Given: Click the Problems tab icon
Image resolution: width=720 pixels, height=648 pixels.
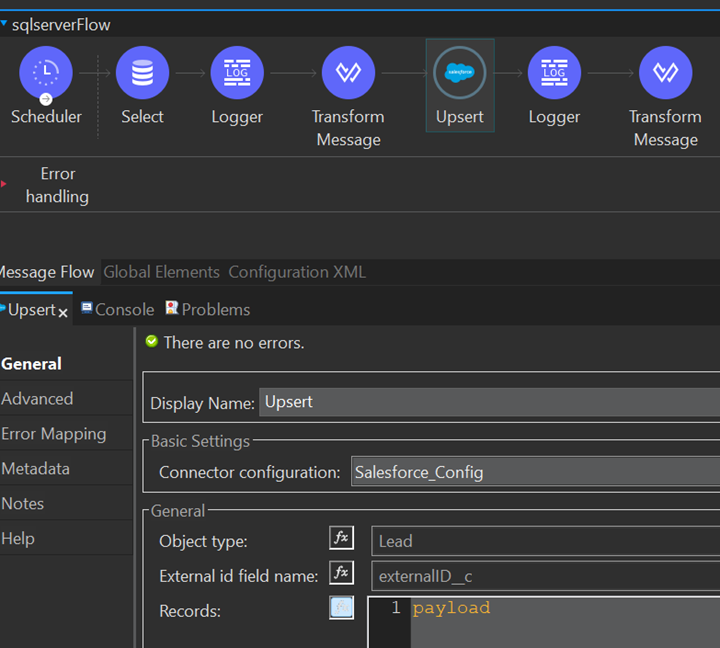Looking at the screenshot, I should point(172,308).
